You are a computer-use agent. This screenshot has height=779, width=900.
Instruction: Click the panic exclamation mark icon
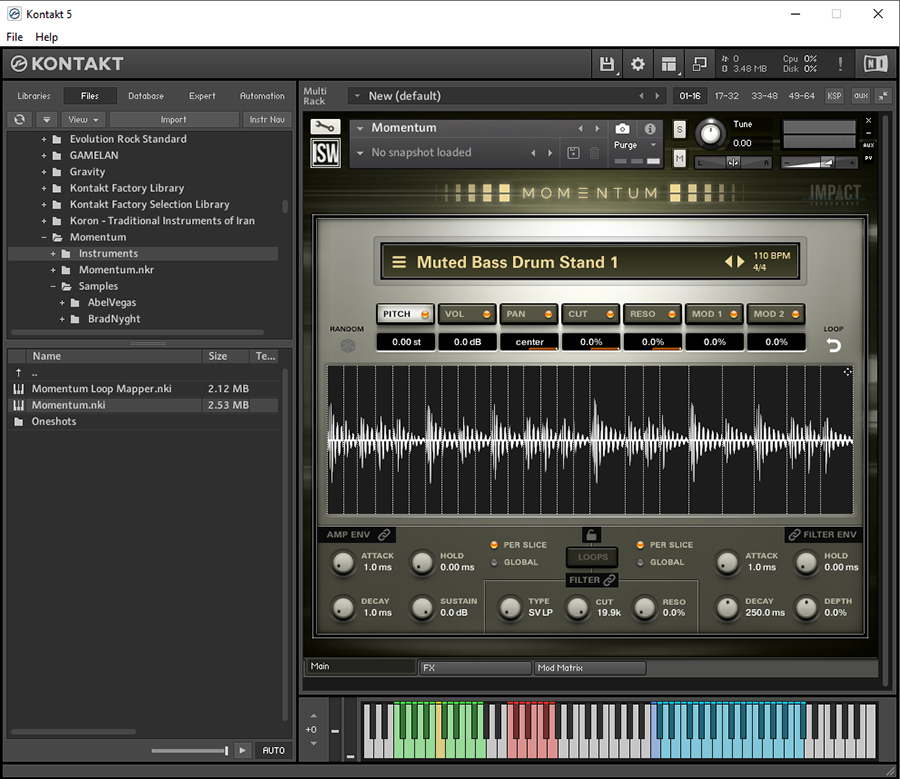click(x=840, y=64)
